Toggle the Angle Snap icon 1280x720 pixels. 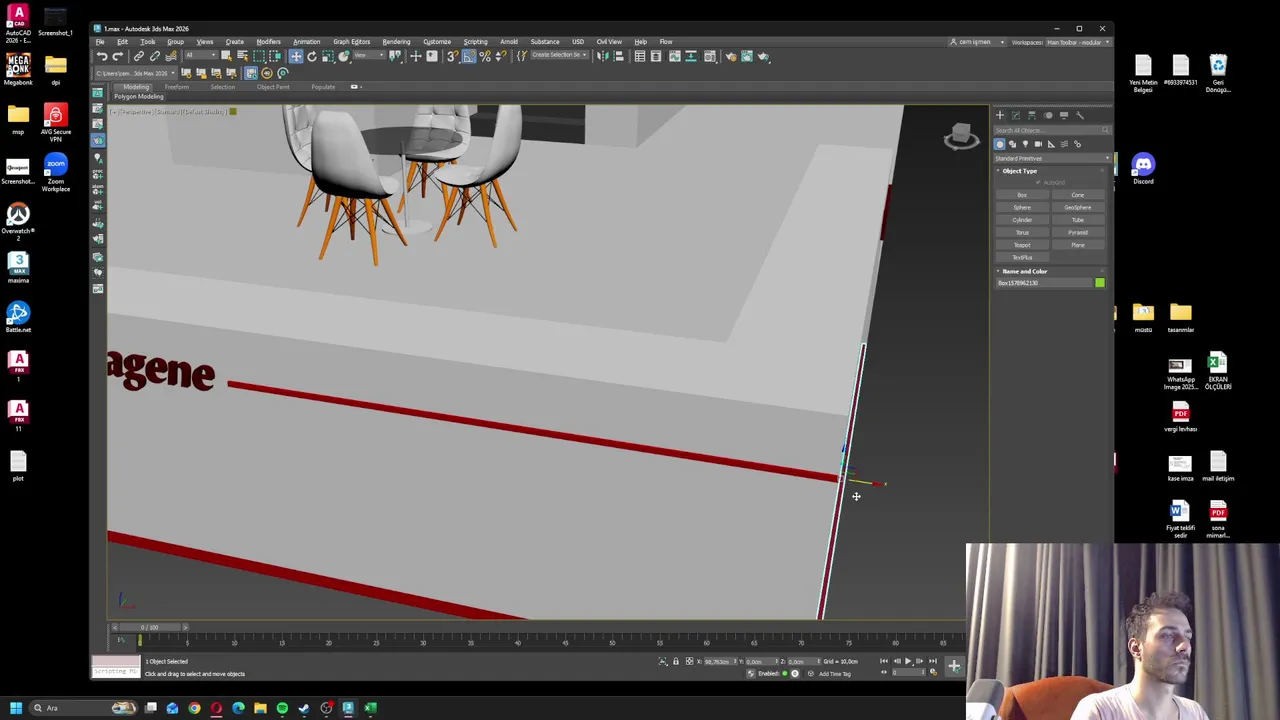click(469, 56)
